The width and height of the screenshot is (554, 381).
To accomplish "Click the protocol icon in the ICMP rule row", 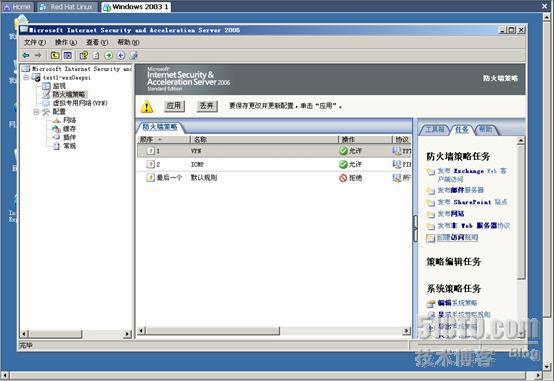I will tap(397, 164).
